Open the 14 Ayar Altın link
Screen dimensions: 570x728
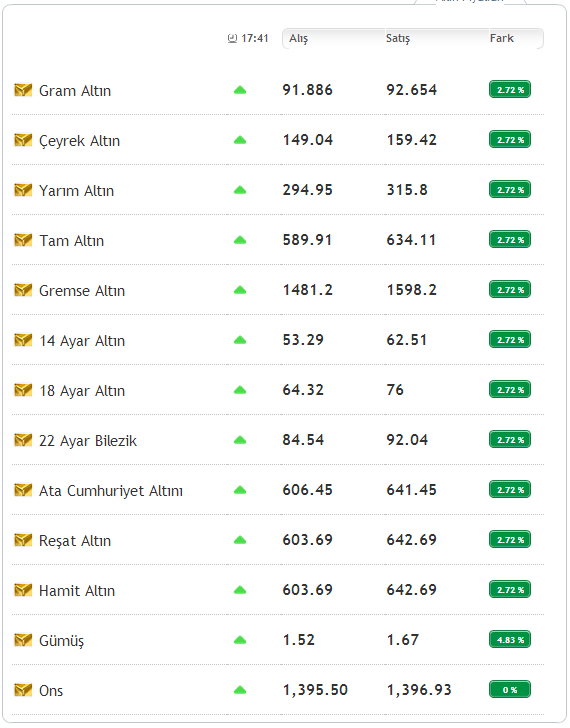coord(82,341)
